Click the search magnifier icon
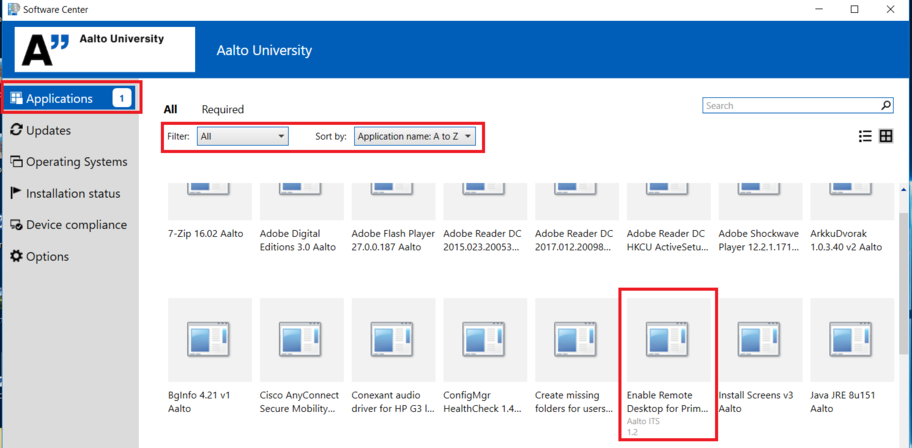Viewport: 912px width, 448px height. pos(886,105)
